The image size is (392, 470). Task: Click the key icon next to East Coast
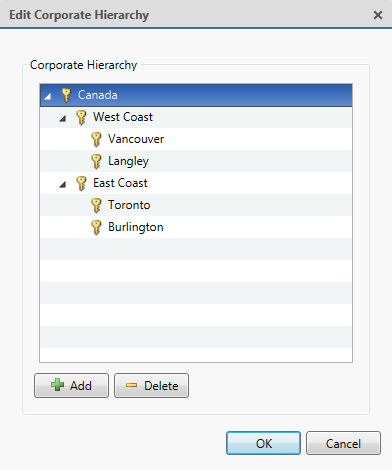click(81, 183)
